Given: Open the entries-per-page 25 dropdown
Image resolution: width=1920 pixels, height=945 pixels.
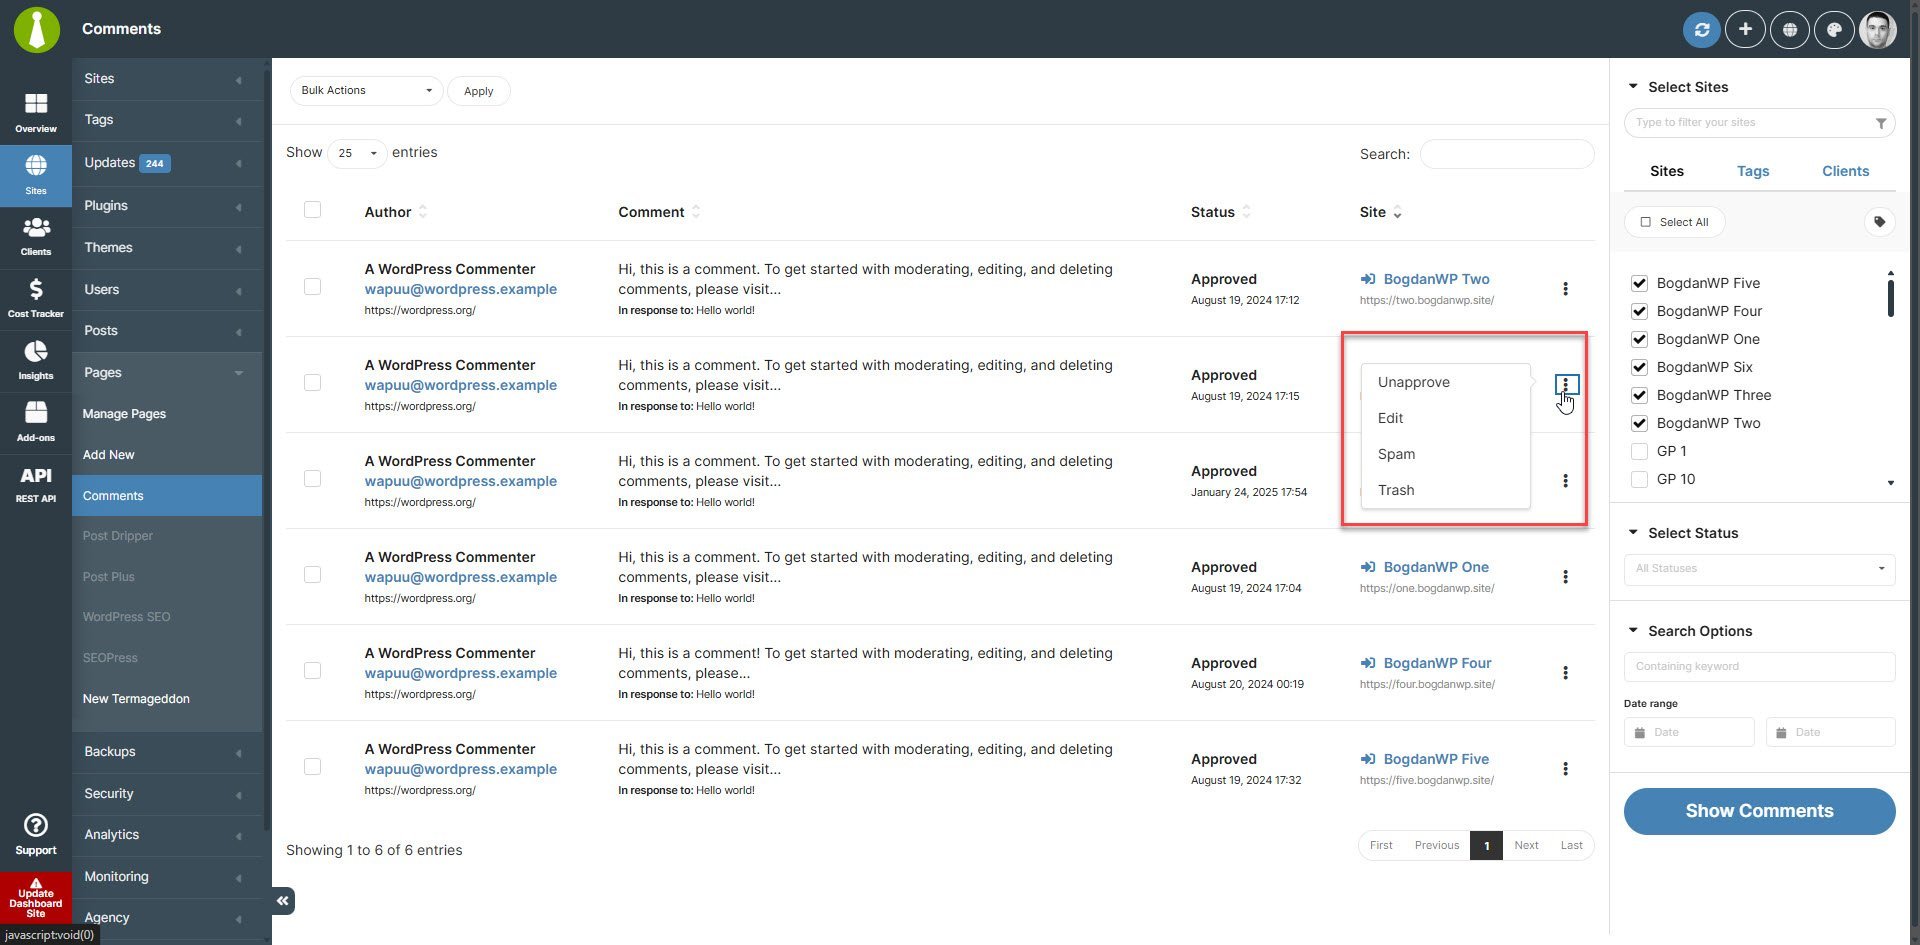Looking at the screenshot, I should (x=357, y=153).
